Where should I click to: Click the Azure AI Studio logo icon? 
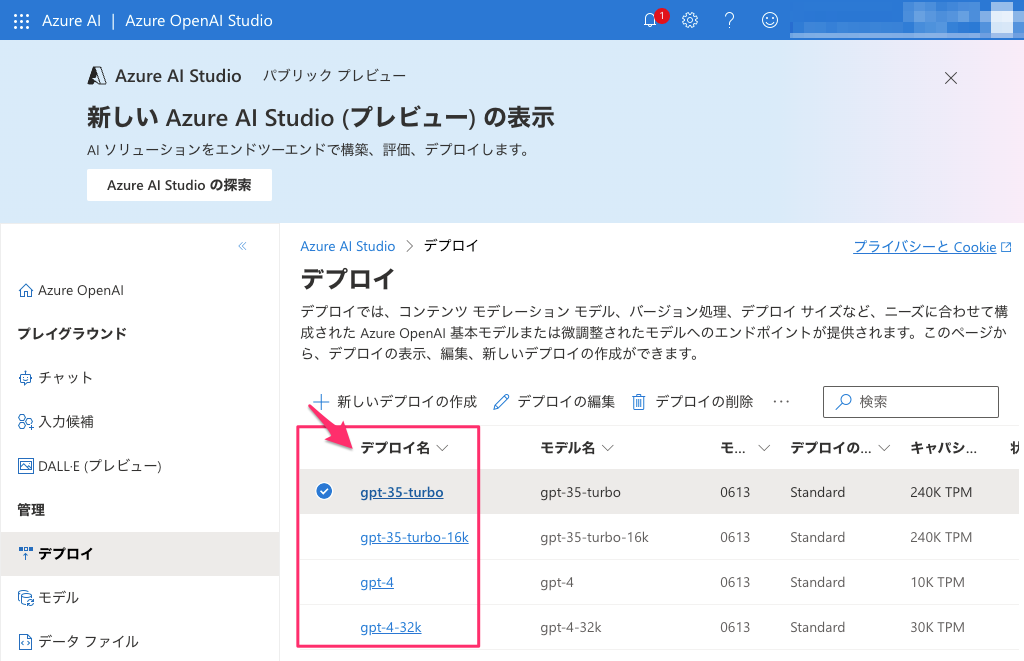97,76
